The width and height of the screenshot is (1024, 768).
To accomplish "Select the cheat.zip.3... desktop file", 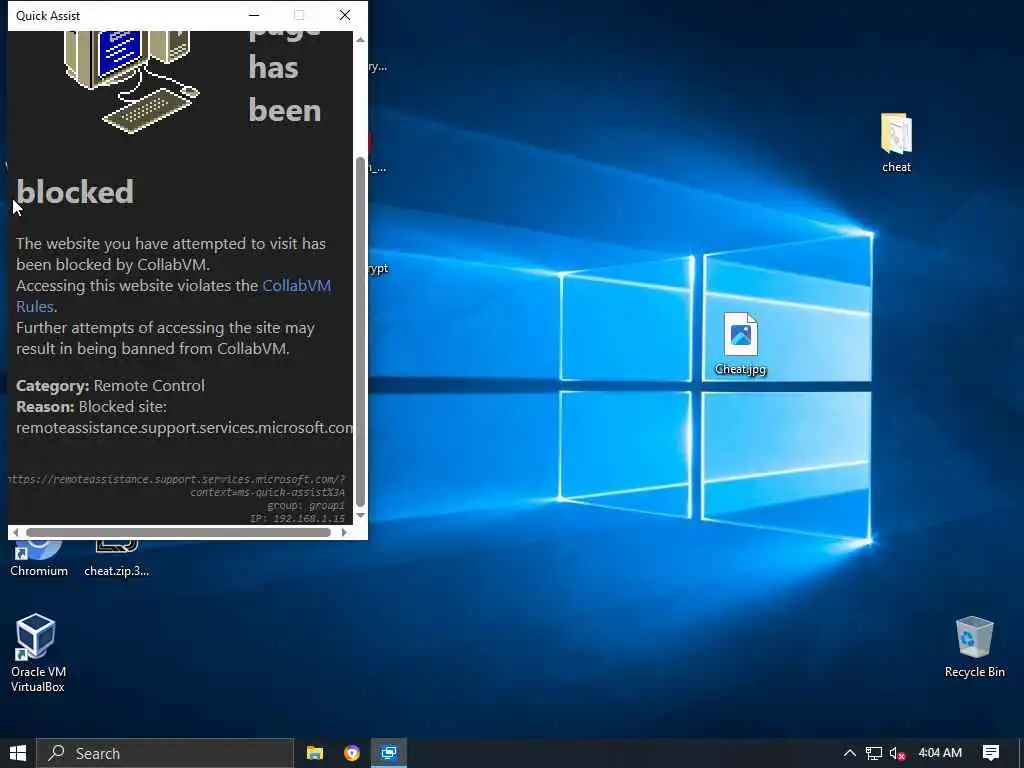I will point(116,560).
